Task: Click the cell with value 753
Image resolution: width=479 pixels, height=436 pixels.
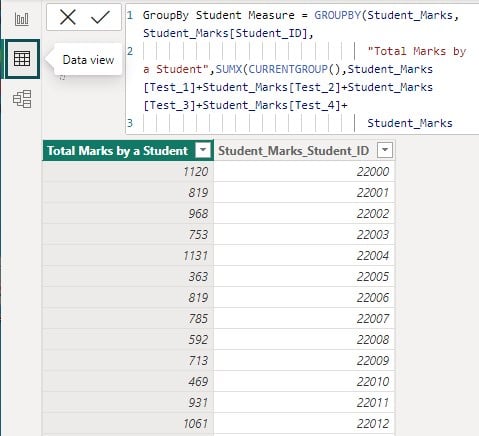Action: pos(128,235)
